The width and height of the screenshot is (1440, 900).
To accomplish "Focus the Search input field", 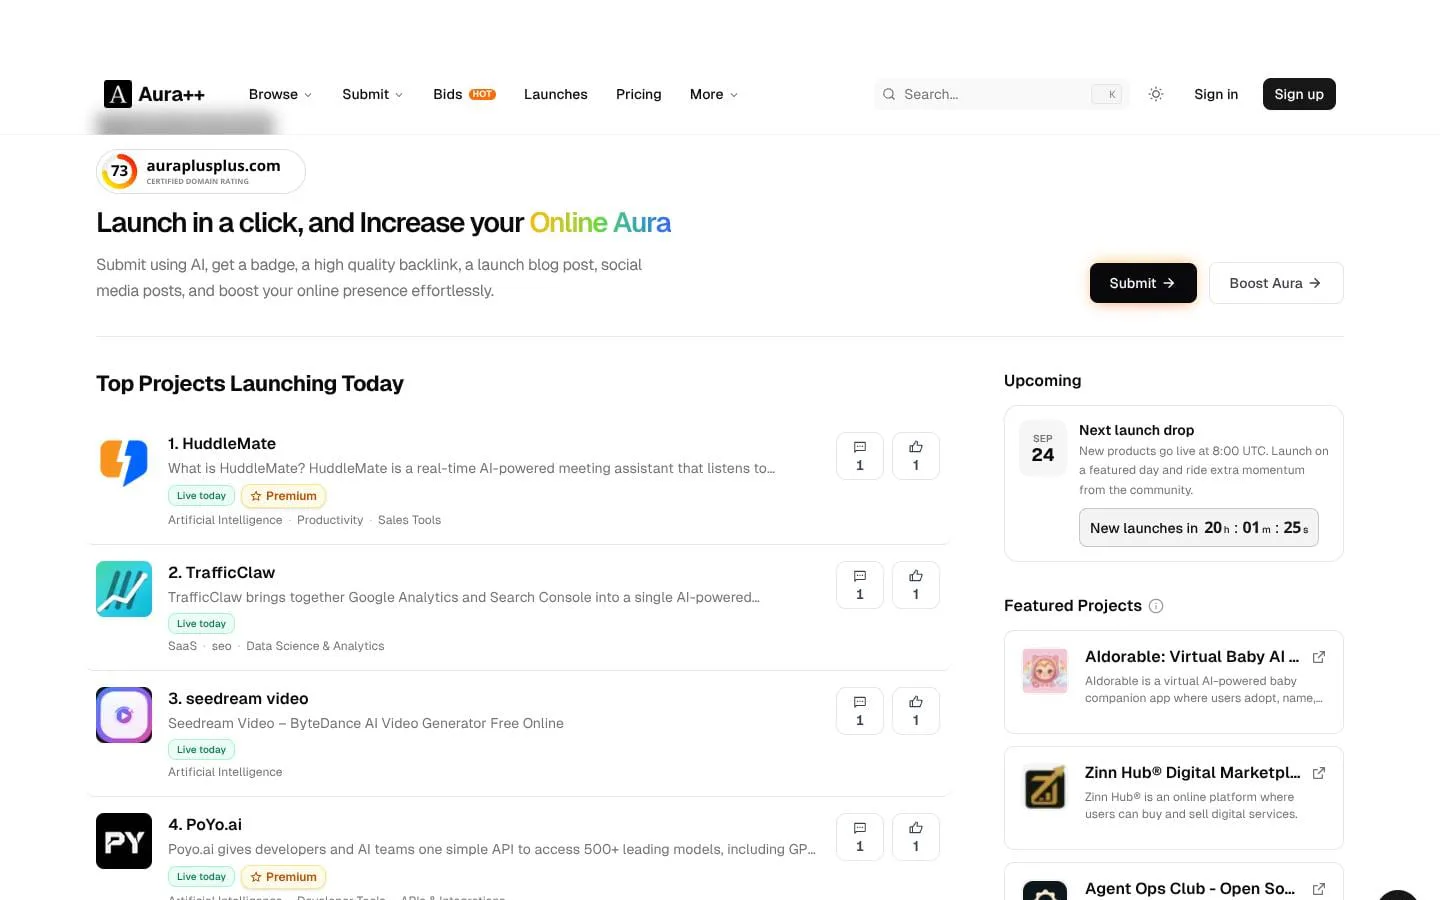I will [x=1002, y=94].
